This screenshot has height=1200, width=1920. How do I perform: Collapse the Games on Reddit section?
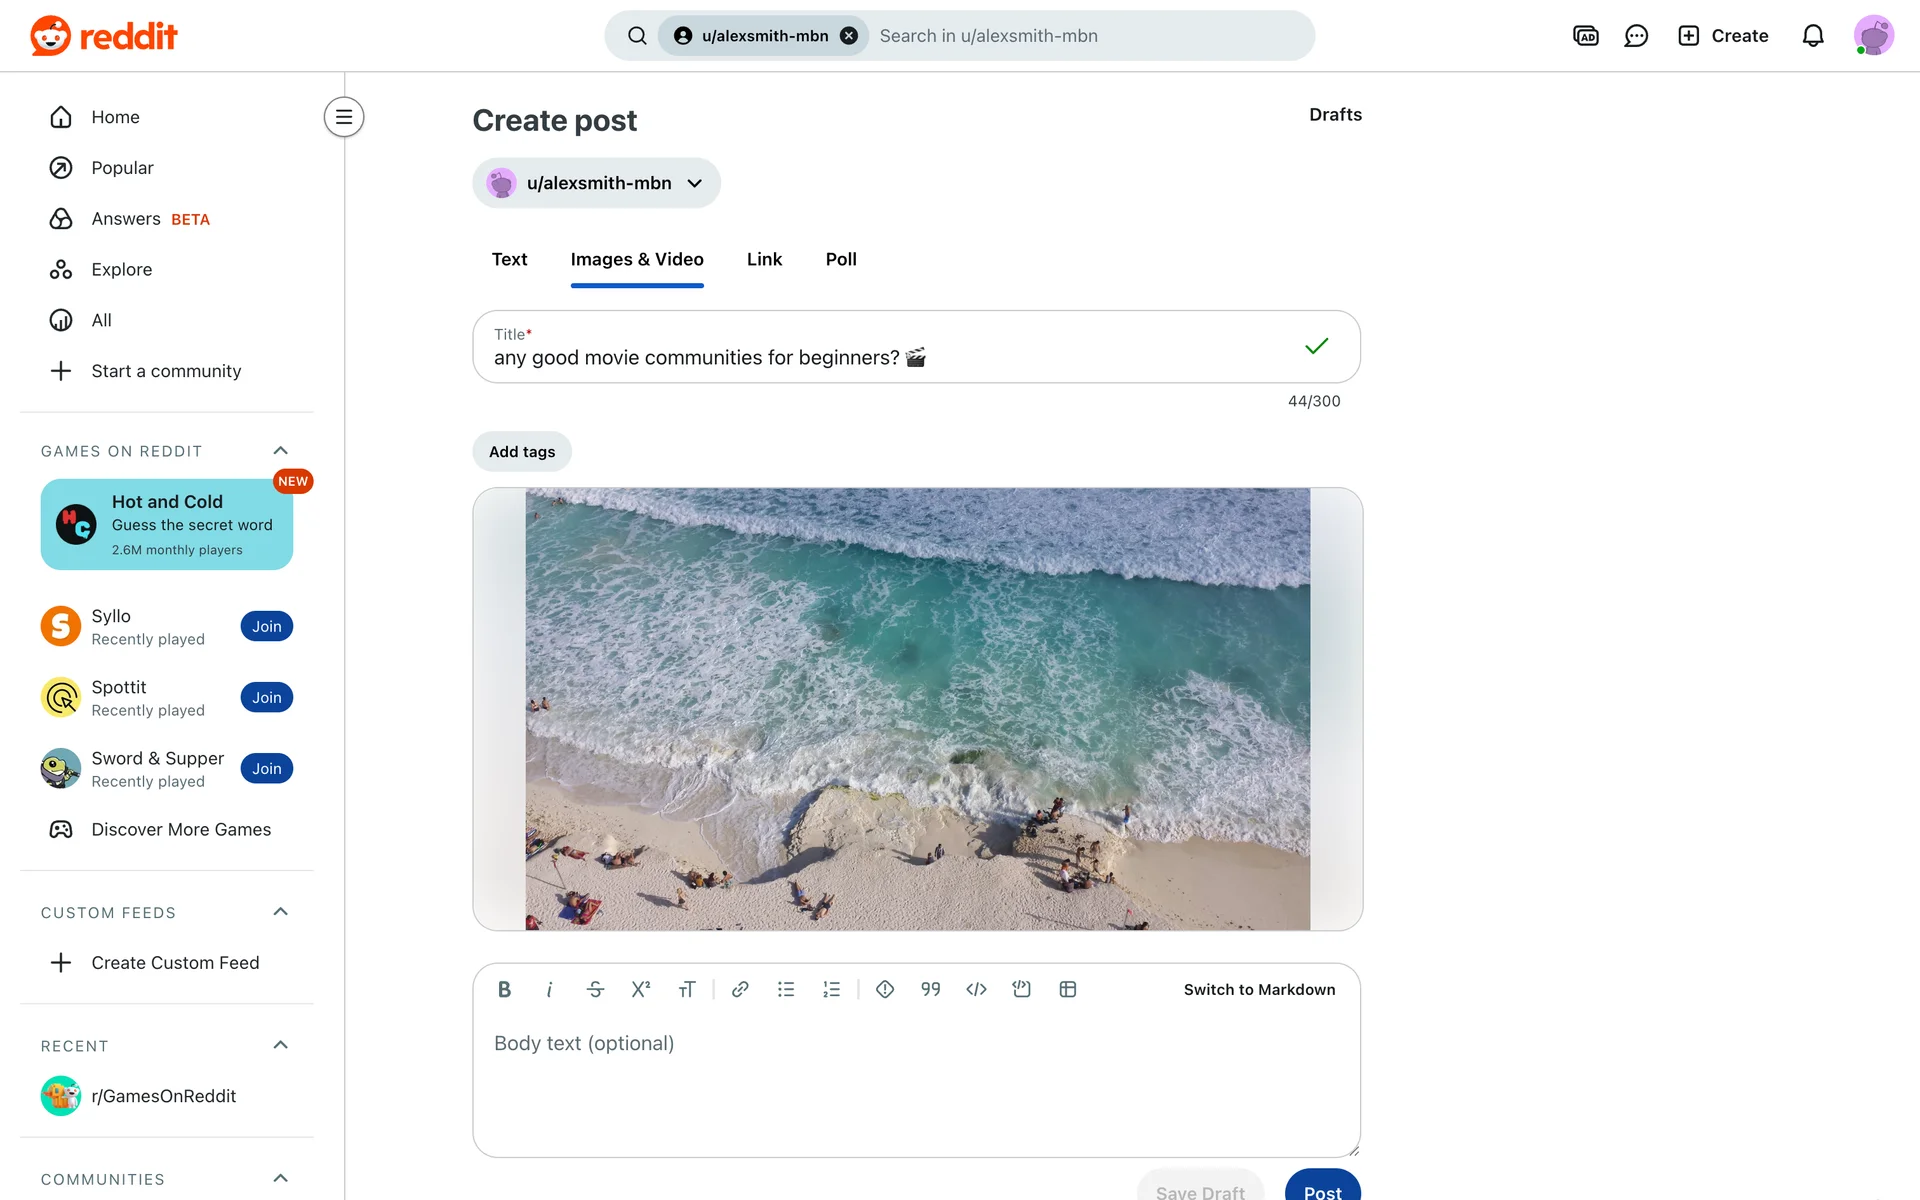[280, 451]
